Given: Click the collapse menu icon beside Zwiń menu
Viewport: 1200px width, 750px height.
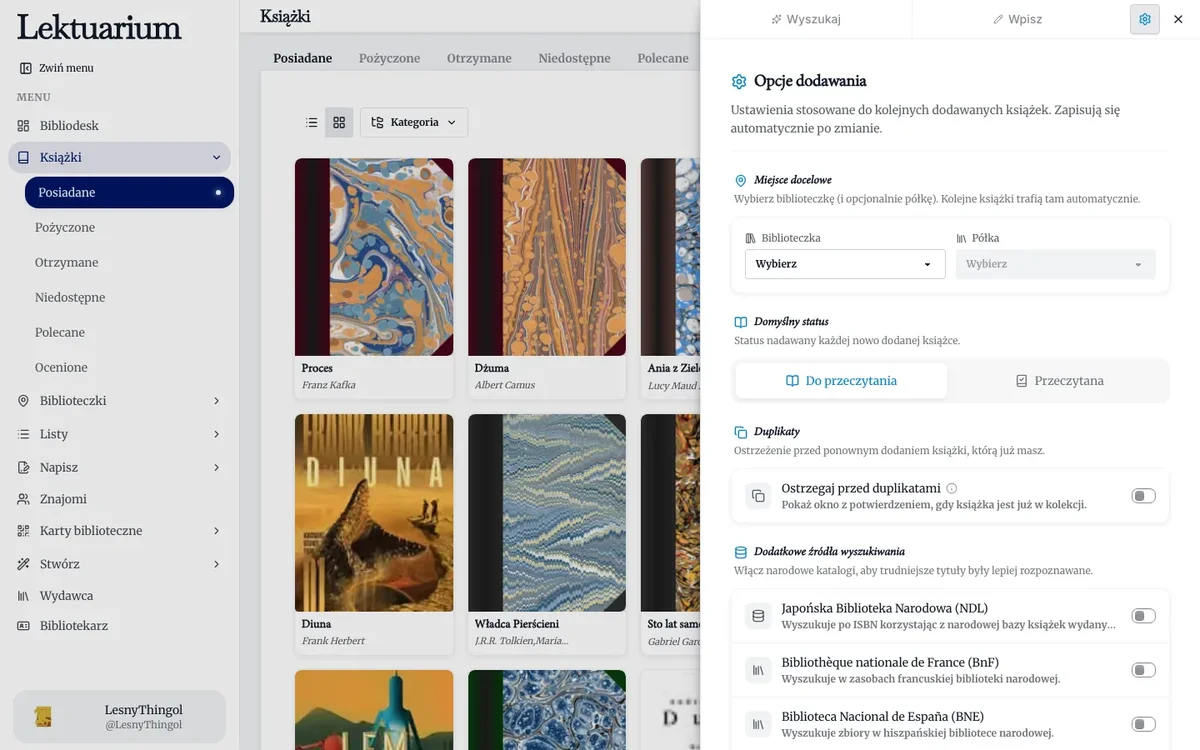Looking at the screenshot, I should coord(25,68).
